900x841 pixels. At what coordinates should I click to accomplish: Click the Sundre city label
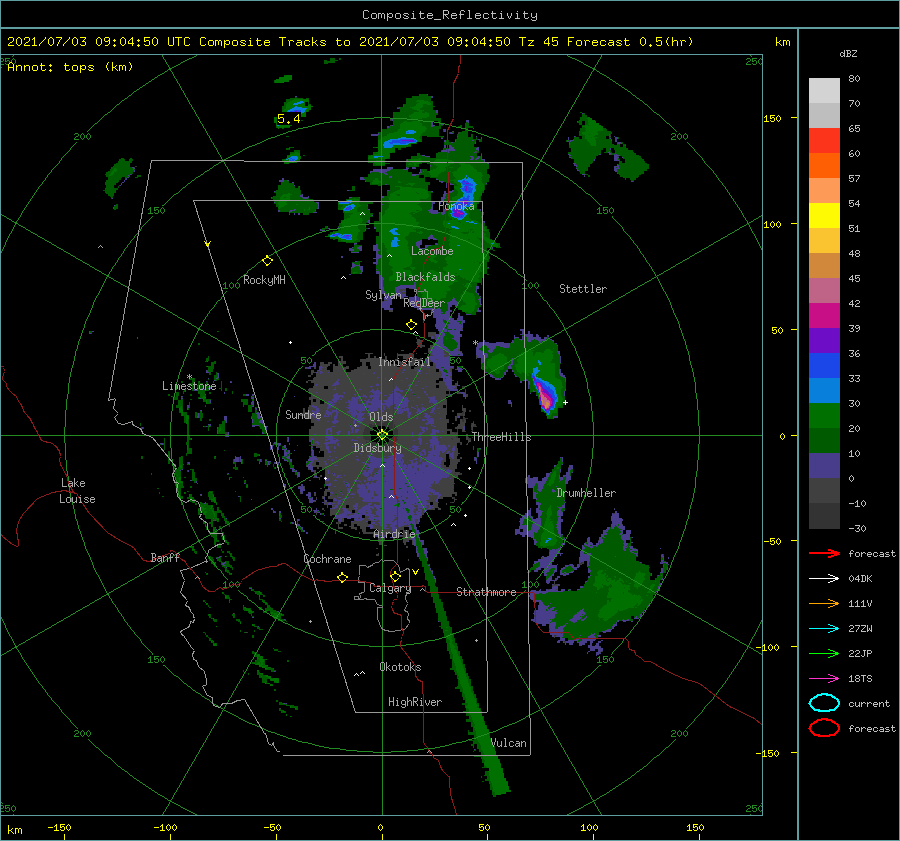[303, 415]
